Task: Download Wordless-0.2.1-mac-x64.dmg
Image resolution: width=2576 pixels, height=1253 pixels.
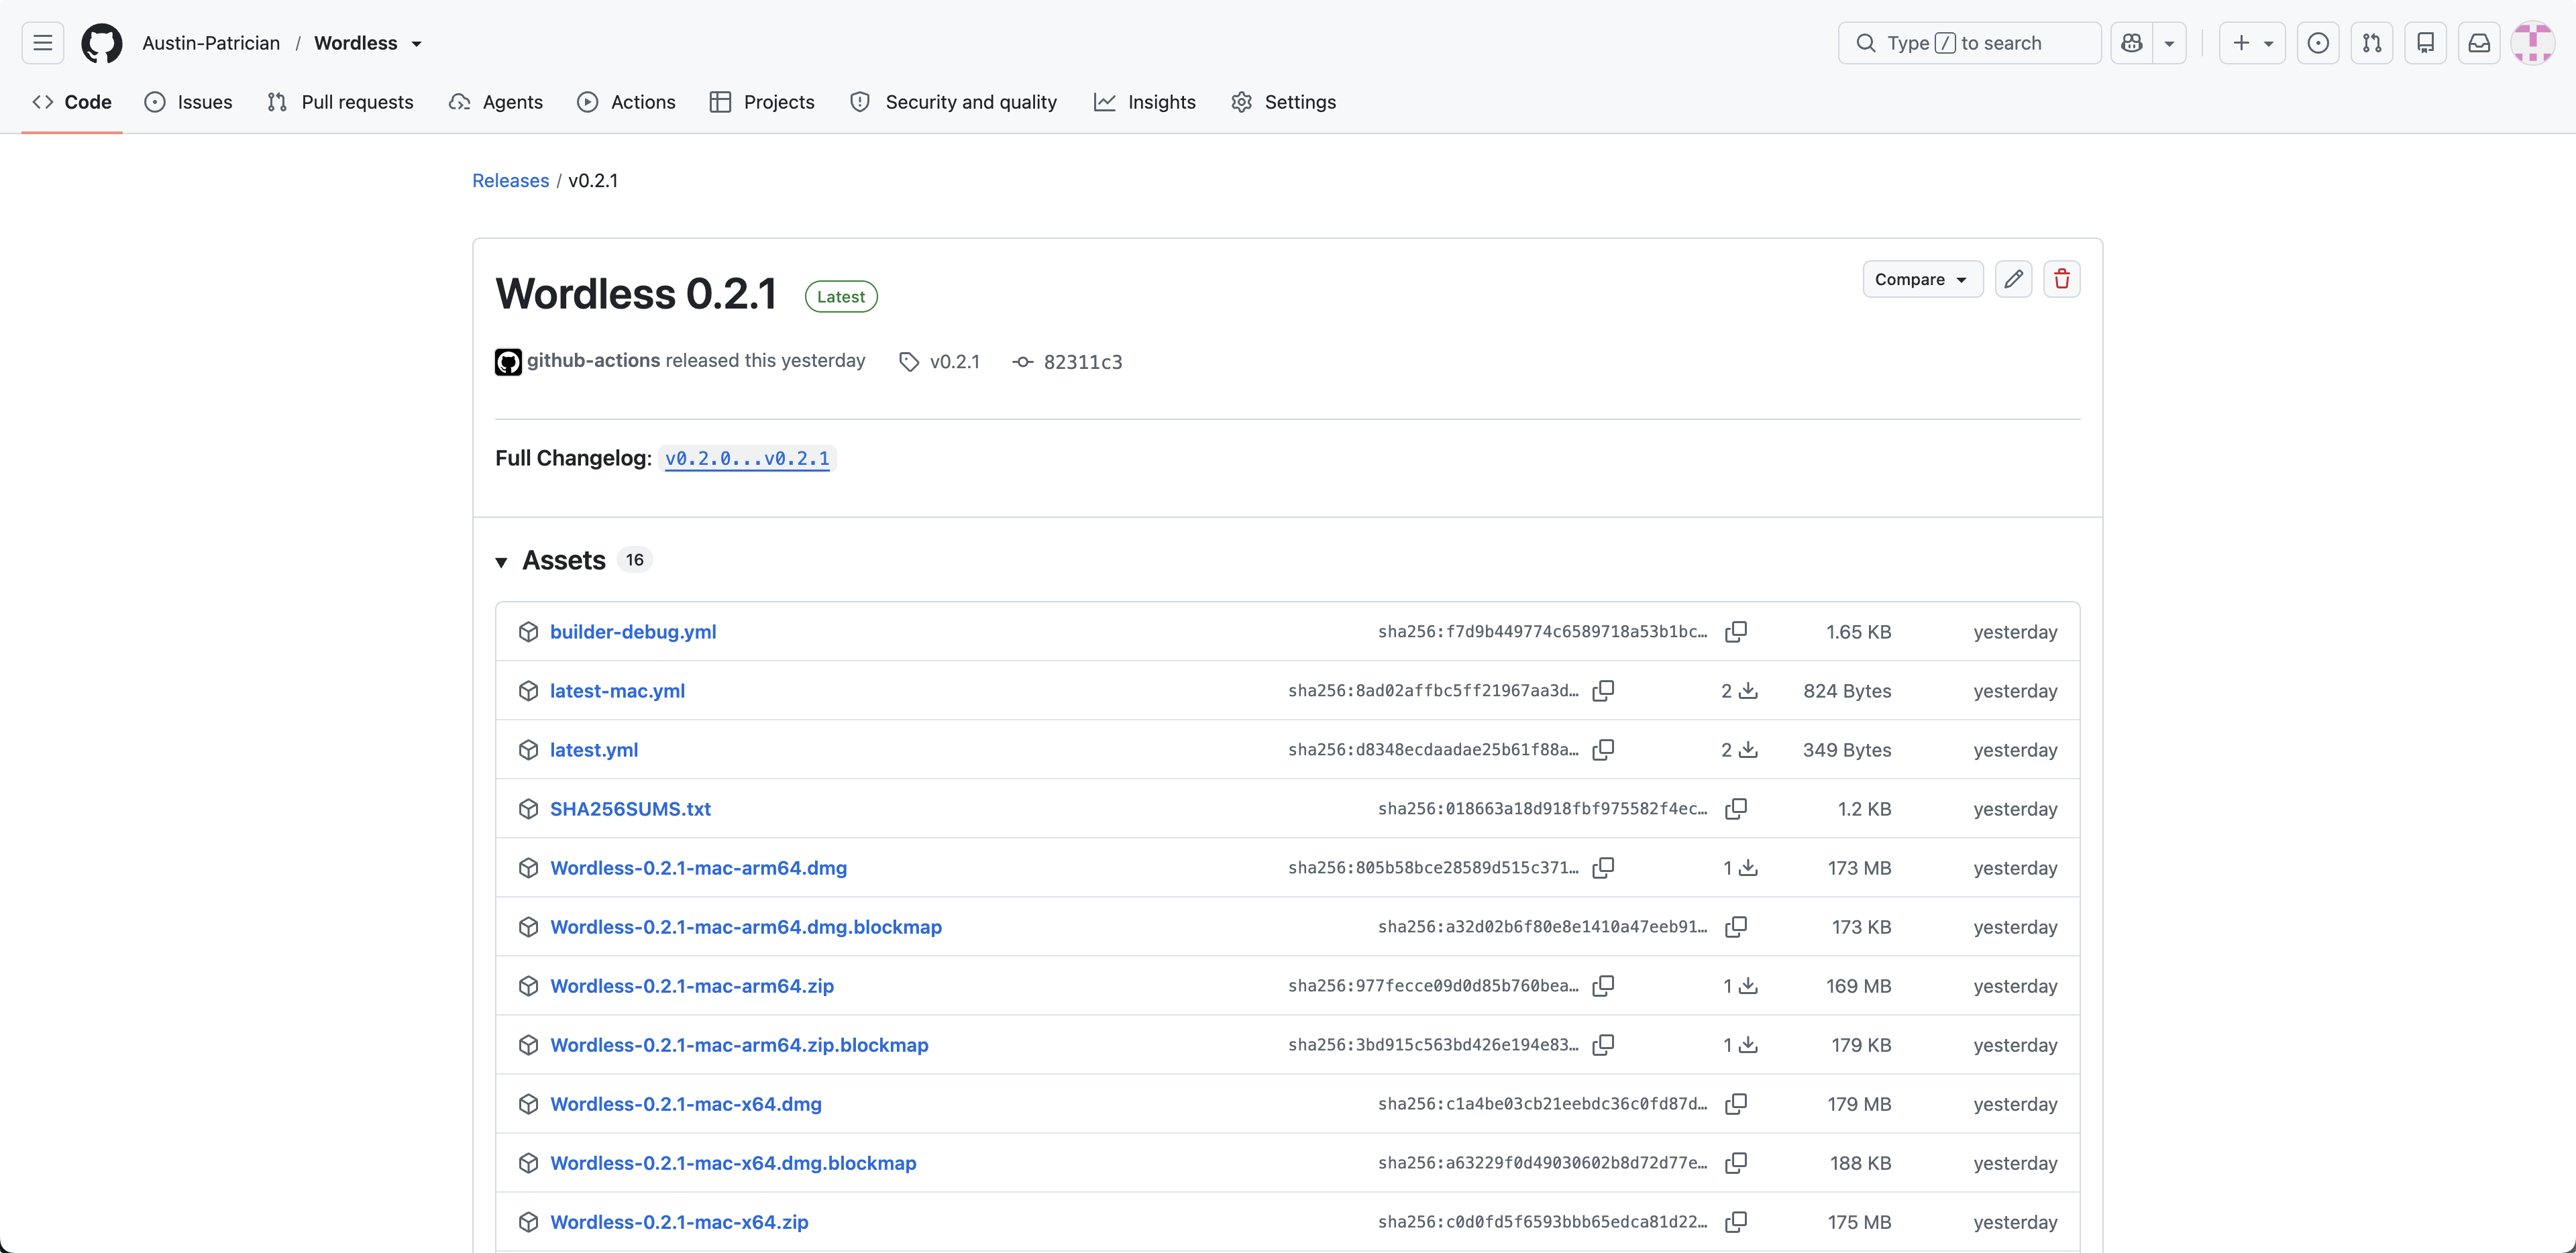Action: [686, 1104]
